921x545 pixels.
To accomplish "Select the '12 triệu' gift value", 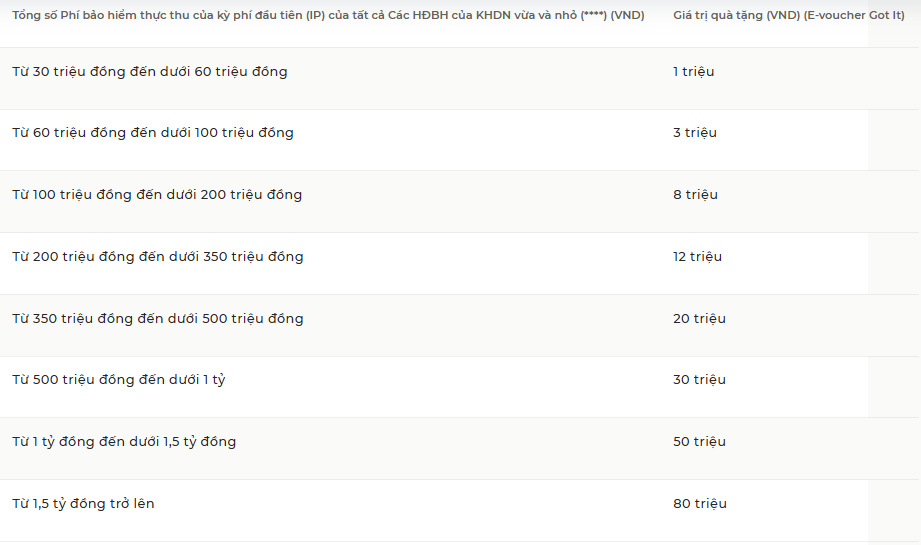I will (697, 257).
